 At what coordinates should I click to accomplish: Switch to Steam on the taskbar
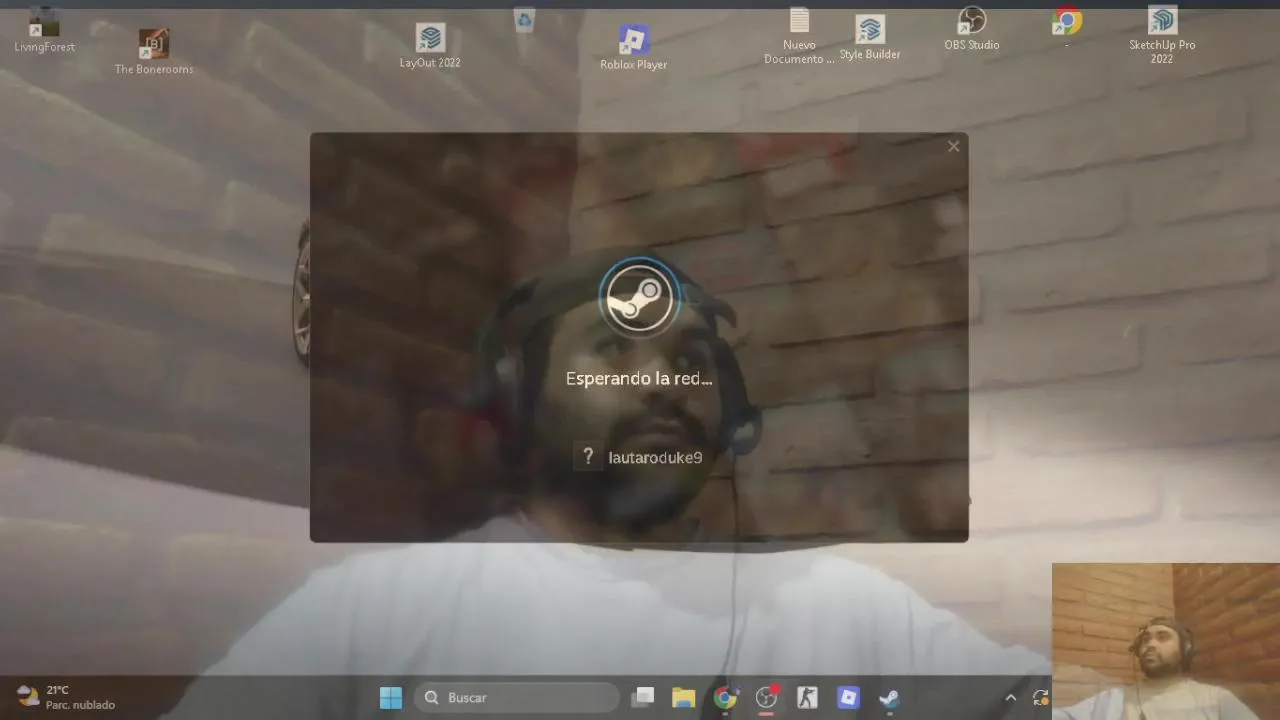coord(889,697)
